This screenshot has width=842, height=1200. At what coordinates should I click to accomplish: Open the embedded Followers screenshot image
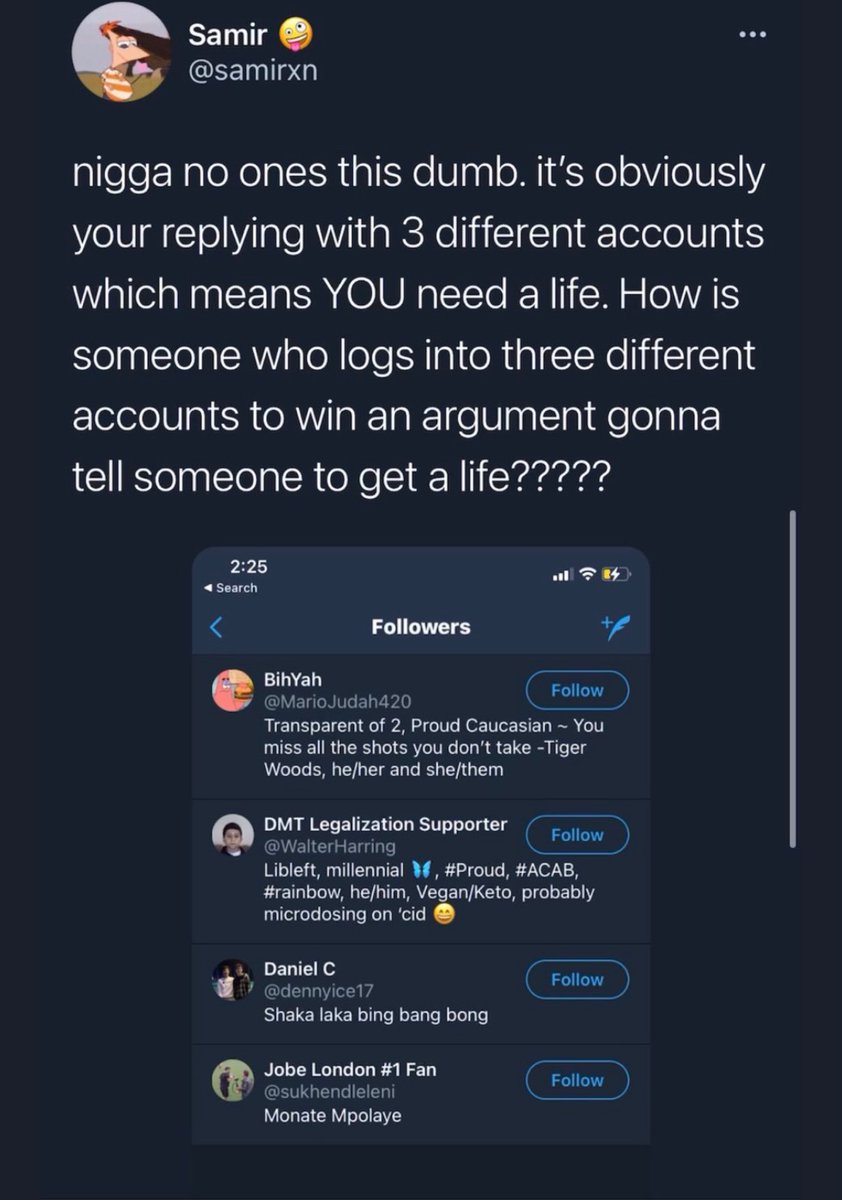tap(421, 845)
